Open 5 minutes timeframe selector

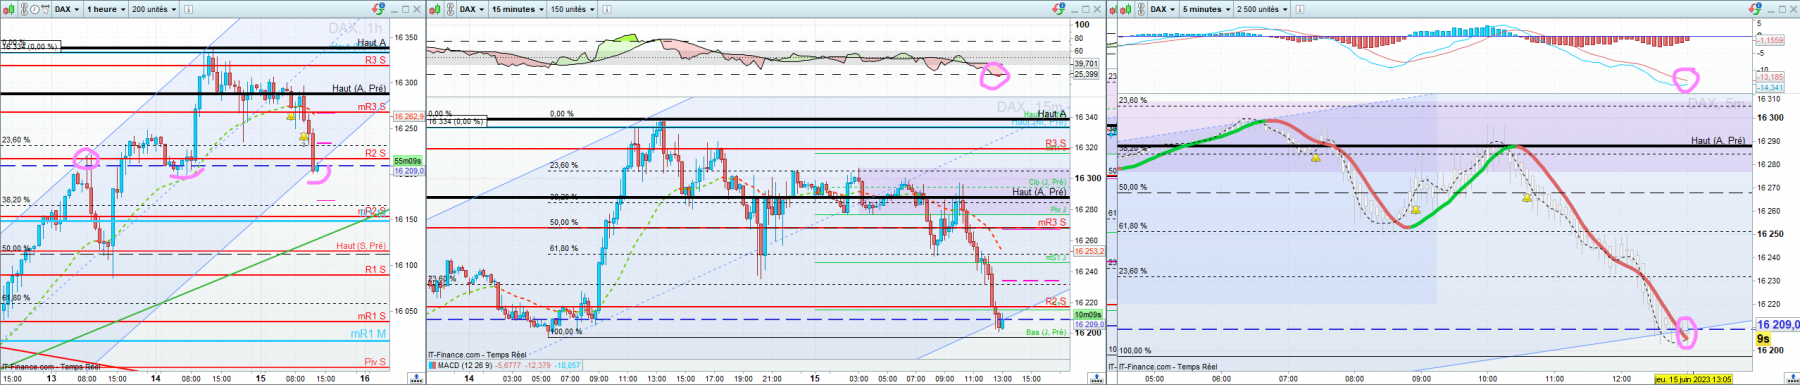point(1207,9)
